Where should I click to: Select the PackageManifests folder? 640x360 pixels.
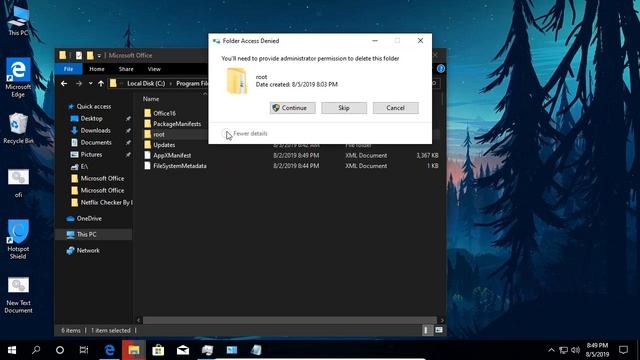[177, 124]
